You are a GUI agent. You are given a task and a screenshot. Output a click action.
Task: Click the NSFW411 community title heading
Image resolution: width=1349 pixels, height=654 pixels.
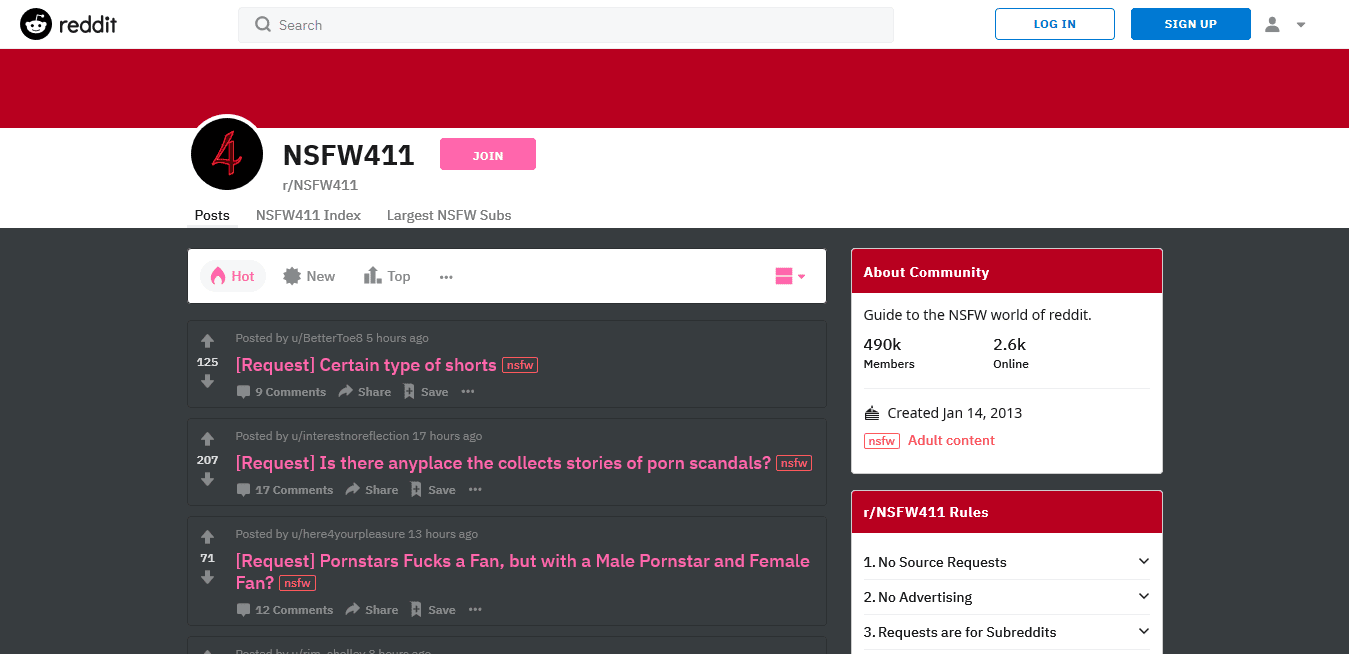[x=348, y=155]
